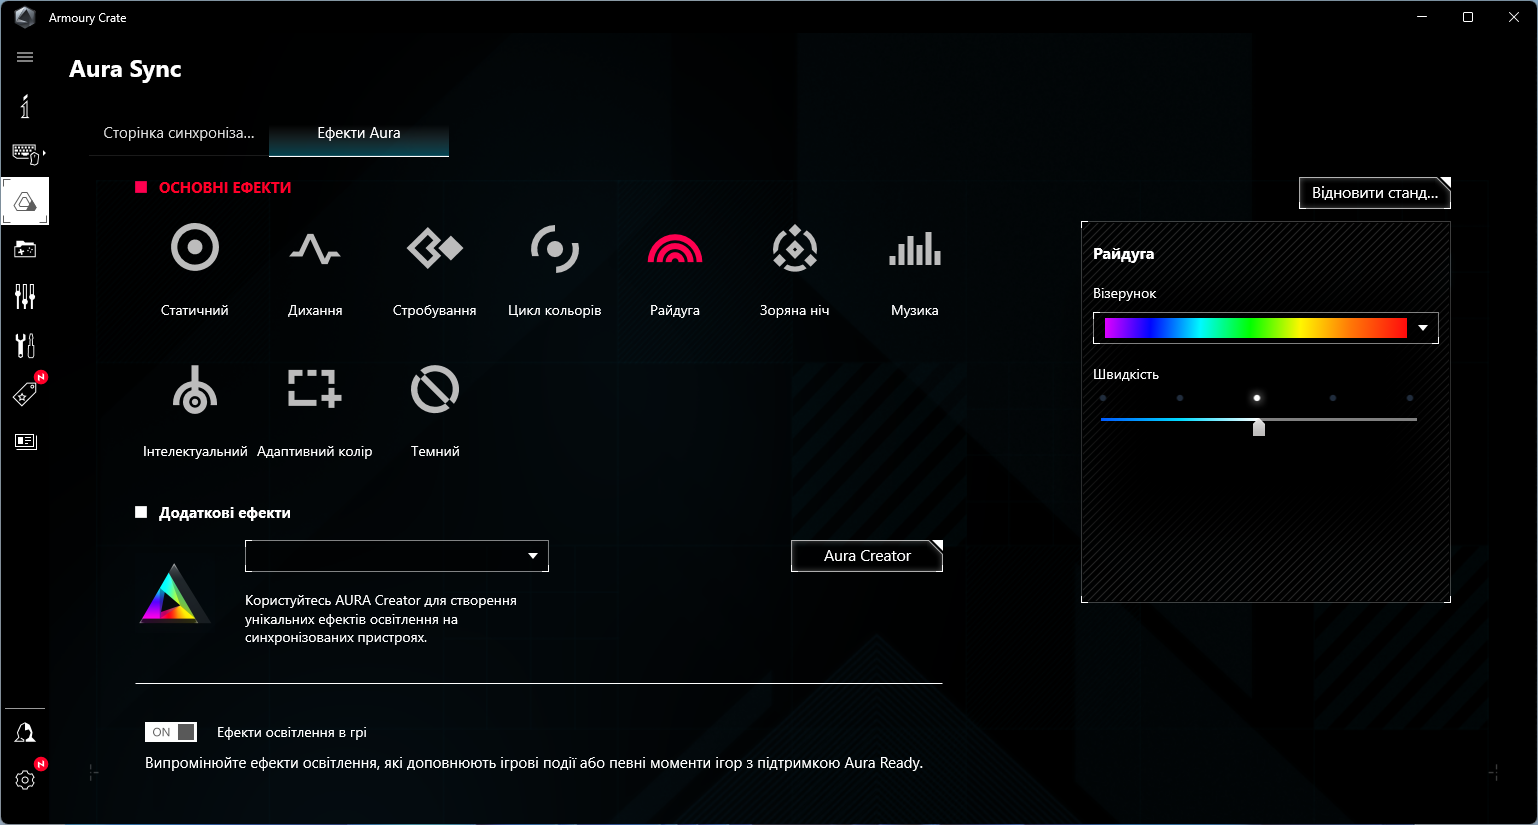Select the Райдуга rainbow effect icon
Image resolution: width=1538 pixels, height=825 pixels.
coord(675,248)
